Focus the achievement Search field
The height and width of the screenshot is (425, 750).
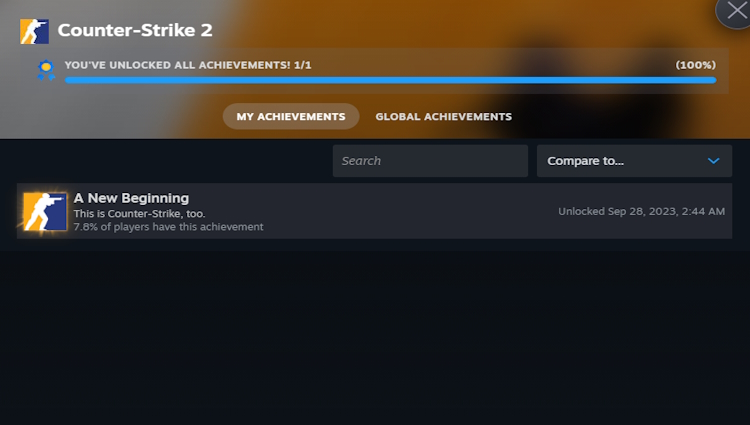pyautogui.click(x=430, y=161)
